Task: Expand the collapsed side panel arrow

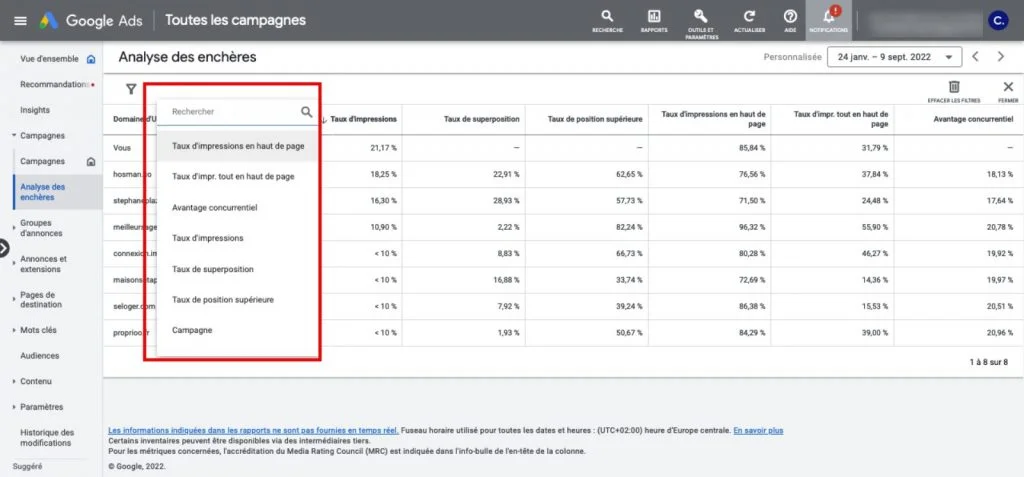Action: pos(4,248)
